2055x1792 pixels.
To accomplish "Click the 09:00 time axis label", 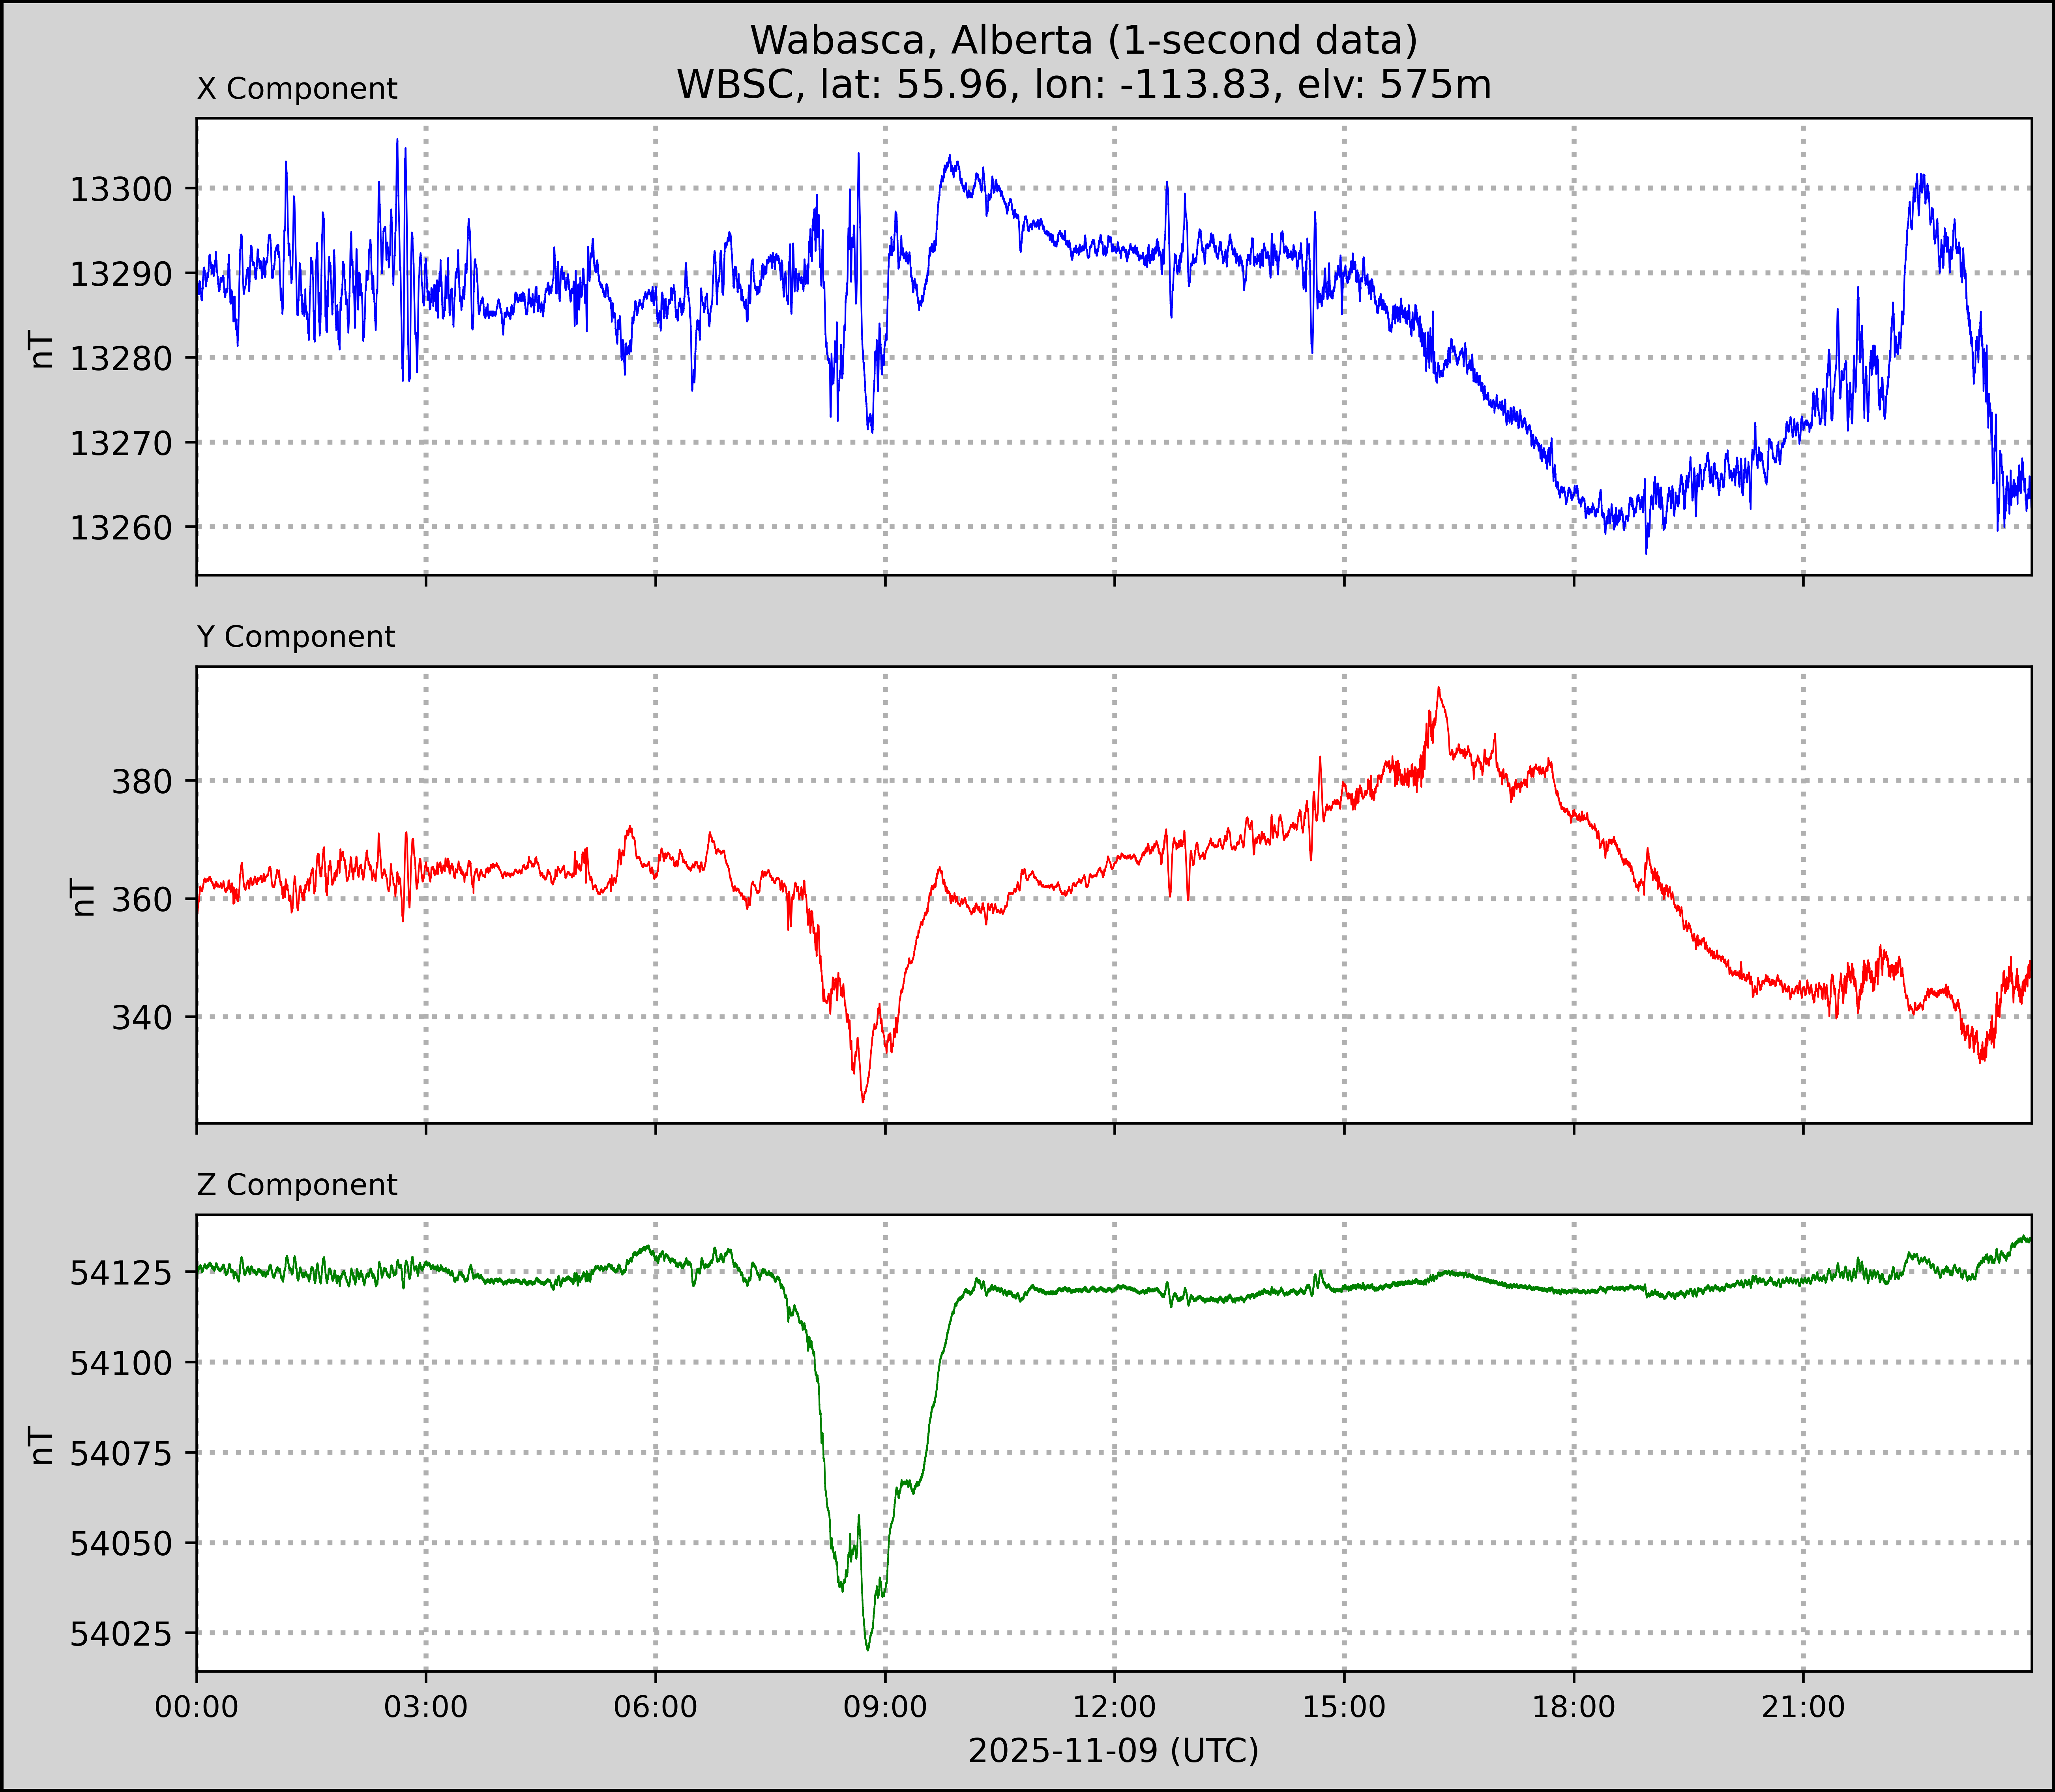I will click(x=885, y=1707).
